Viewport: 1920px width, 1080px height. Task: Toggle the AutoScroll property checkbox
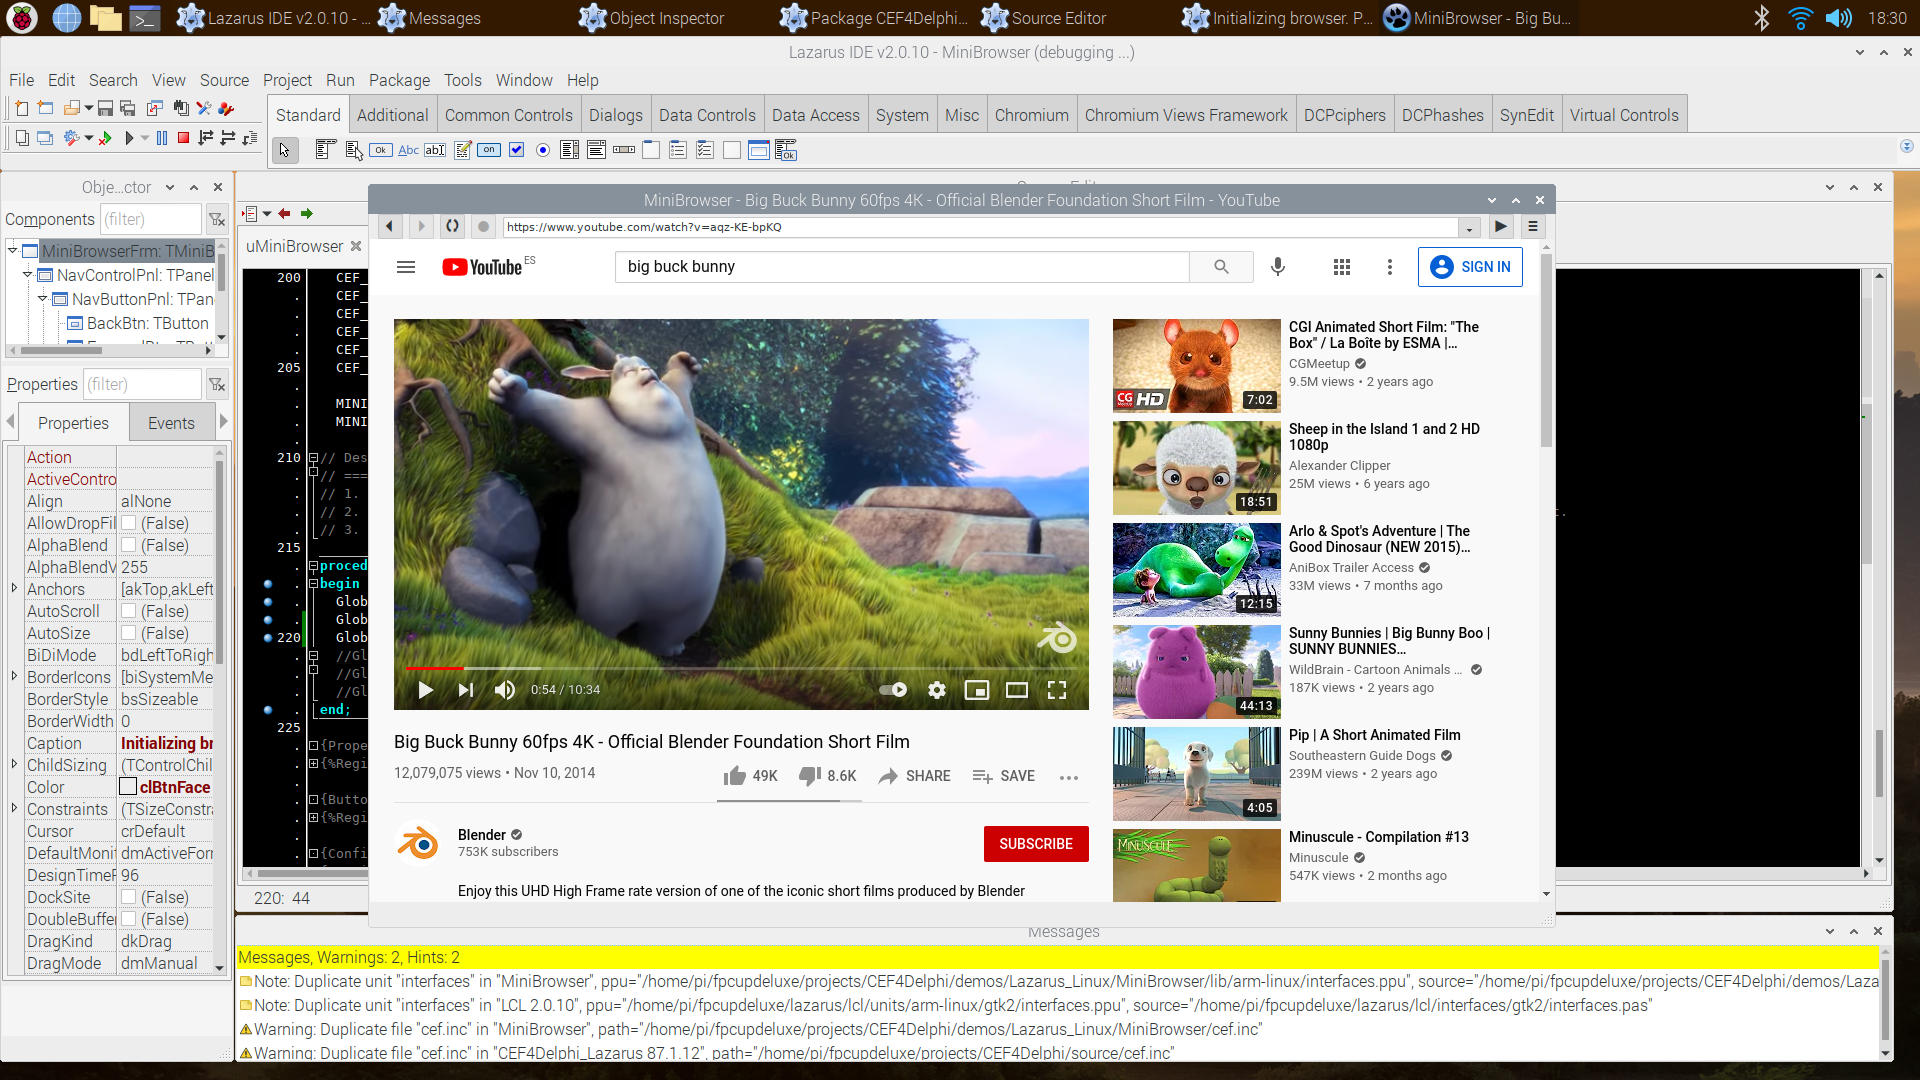129,611
